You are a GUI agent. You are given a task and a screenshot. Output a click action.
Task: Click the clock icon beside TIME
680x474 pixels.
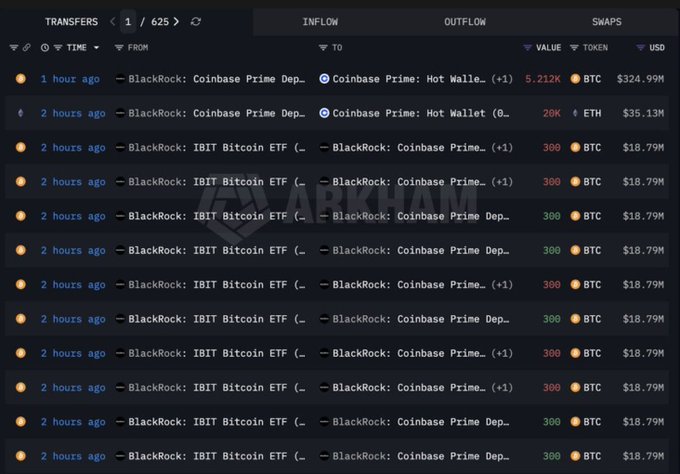click(x=45, y=48)
